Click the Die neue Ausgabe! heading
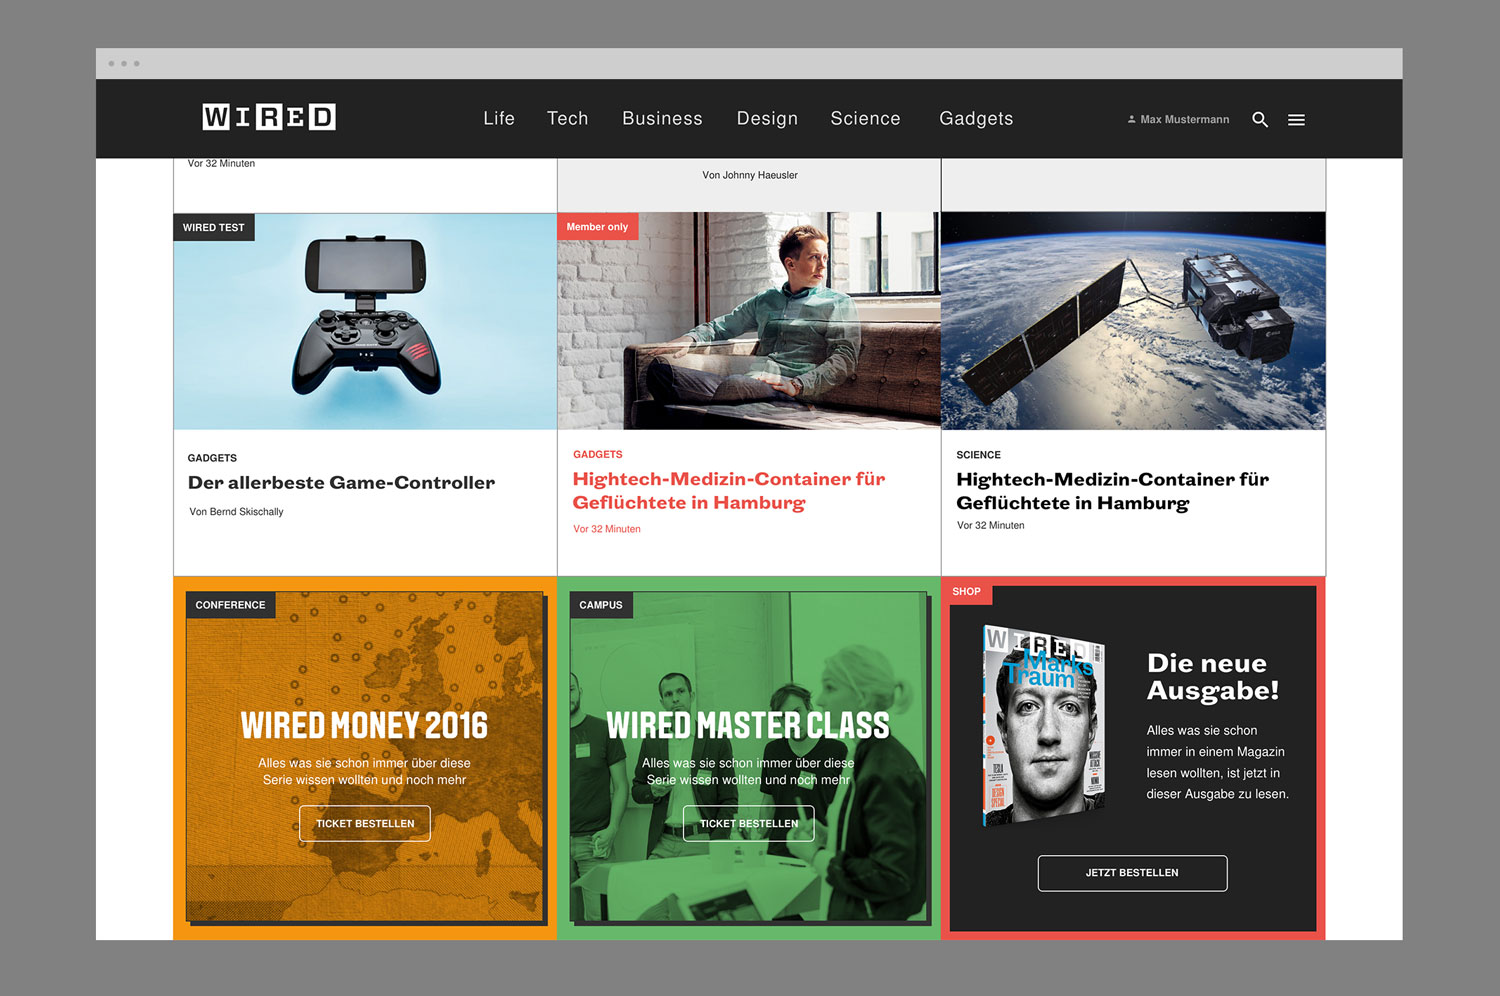 point(1213,677)
